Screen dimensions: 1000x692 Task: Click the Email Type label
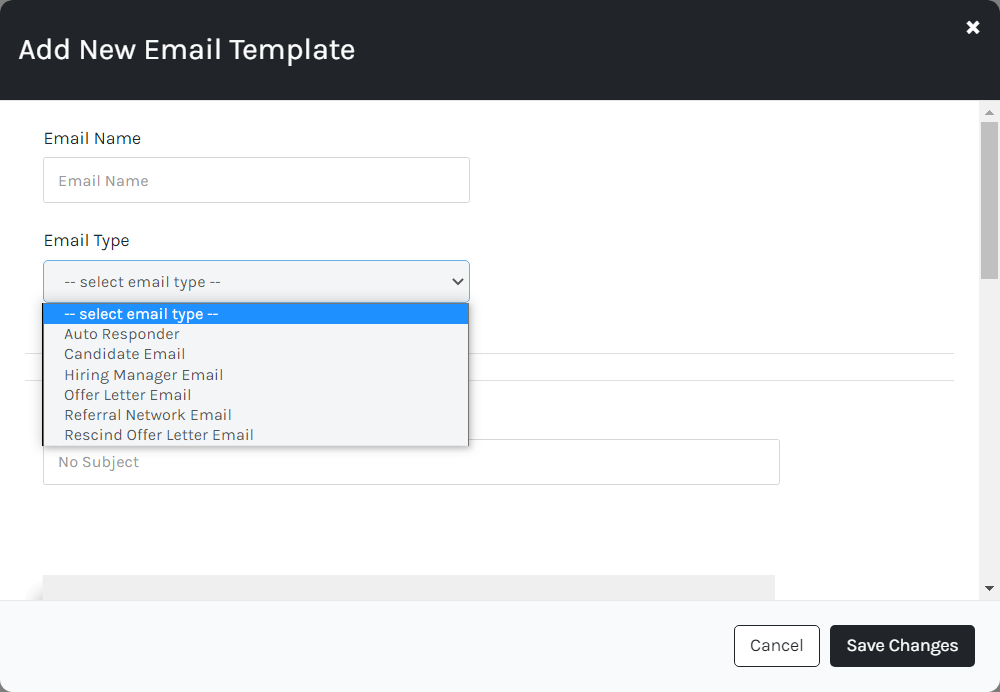(x=87, y=240)
